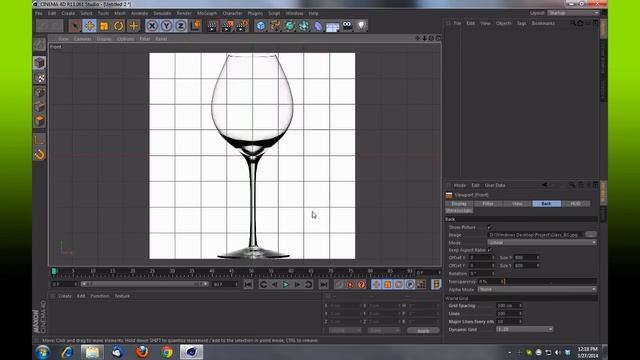This screenshot has width=640, height=360.
Task: Open the floor environment objects icon
Action: coord(333,26)
